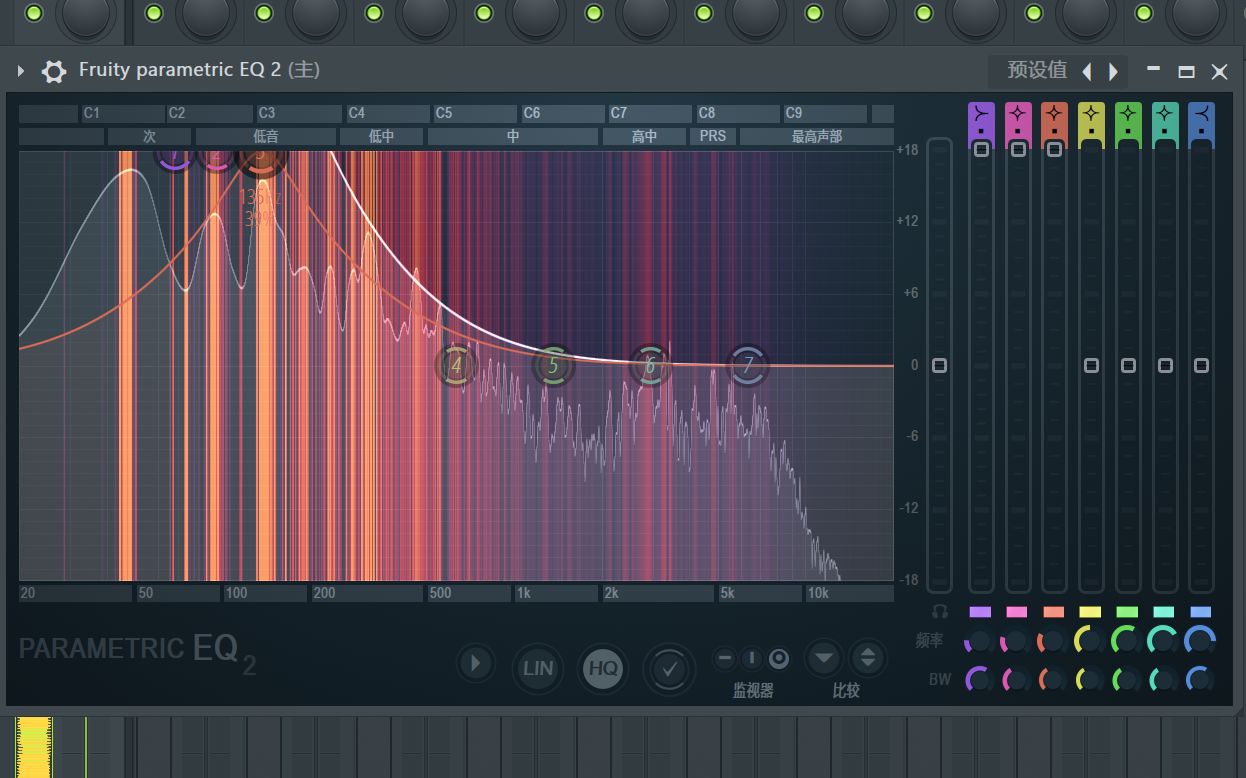
Task: Click the yellow band 4 frequency knob
Action: [1090, 642]
